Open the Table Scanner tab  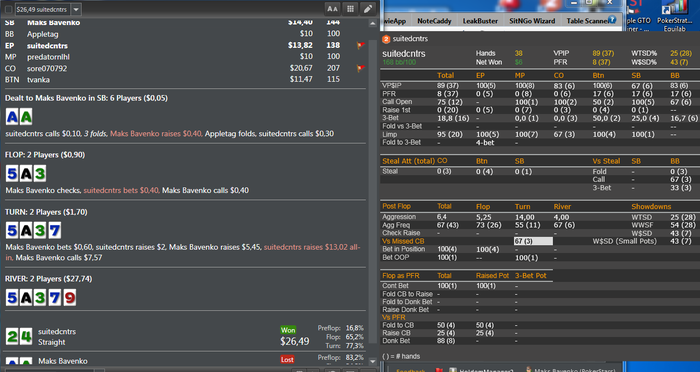click(x=588, y=21)
